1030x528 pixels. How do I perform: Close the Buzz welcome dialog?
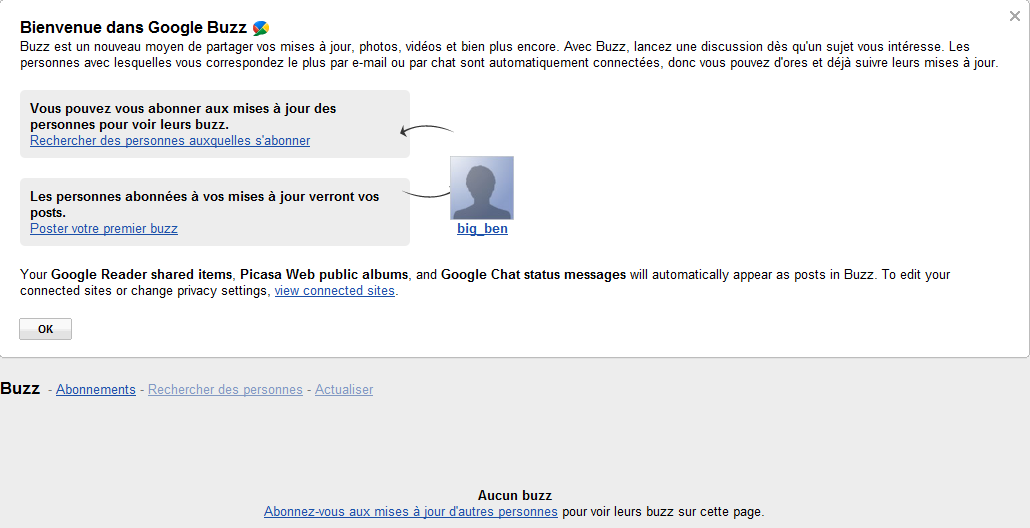(1014, 16)
